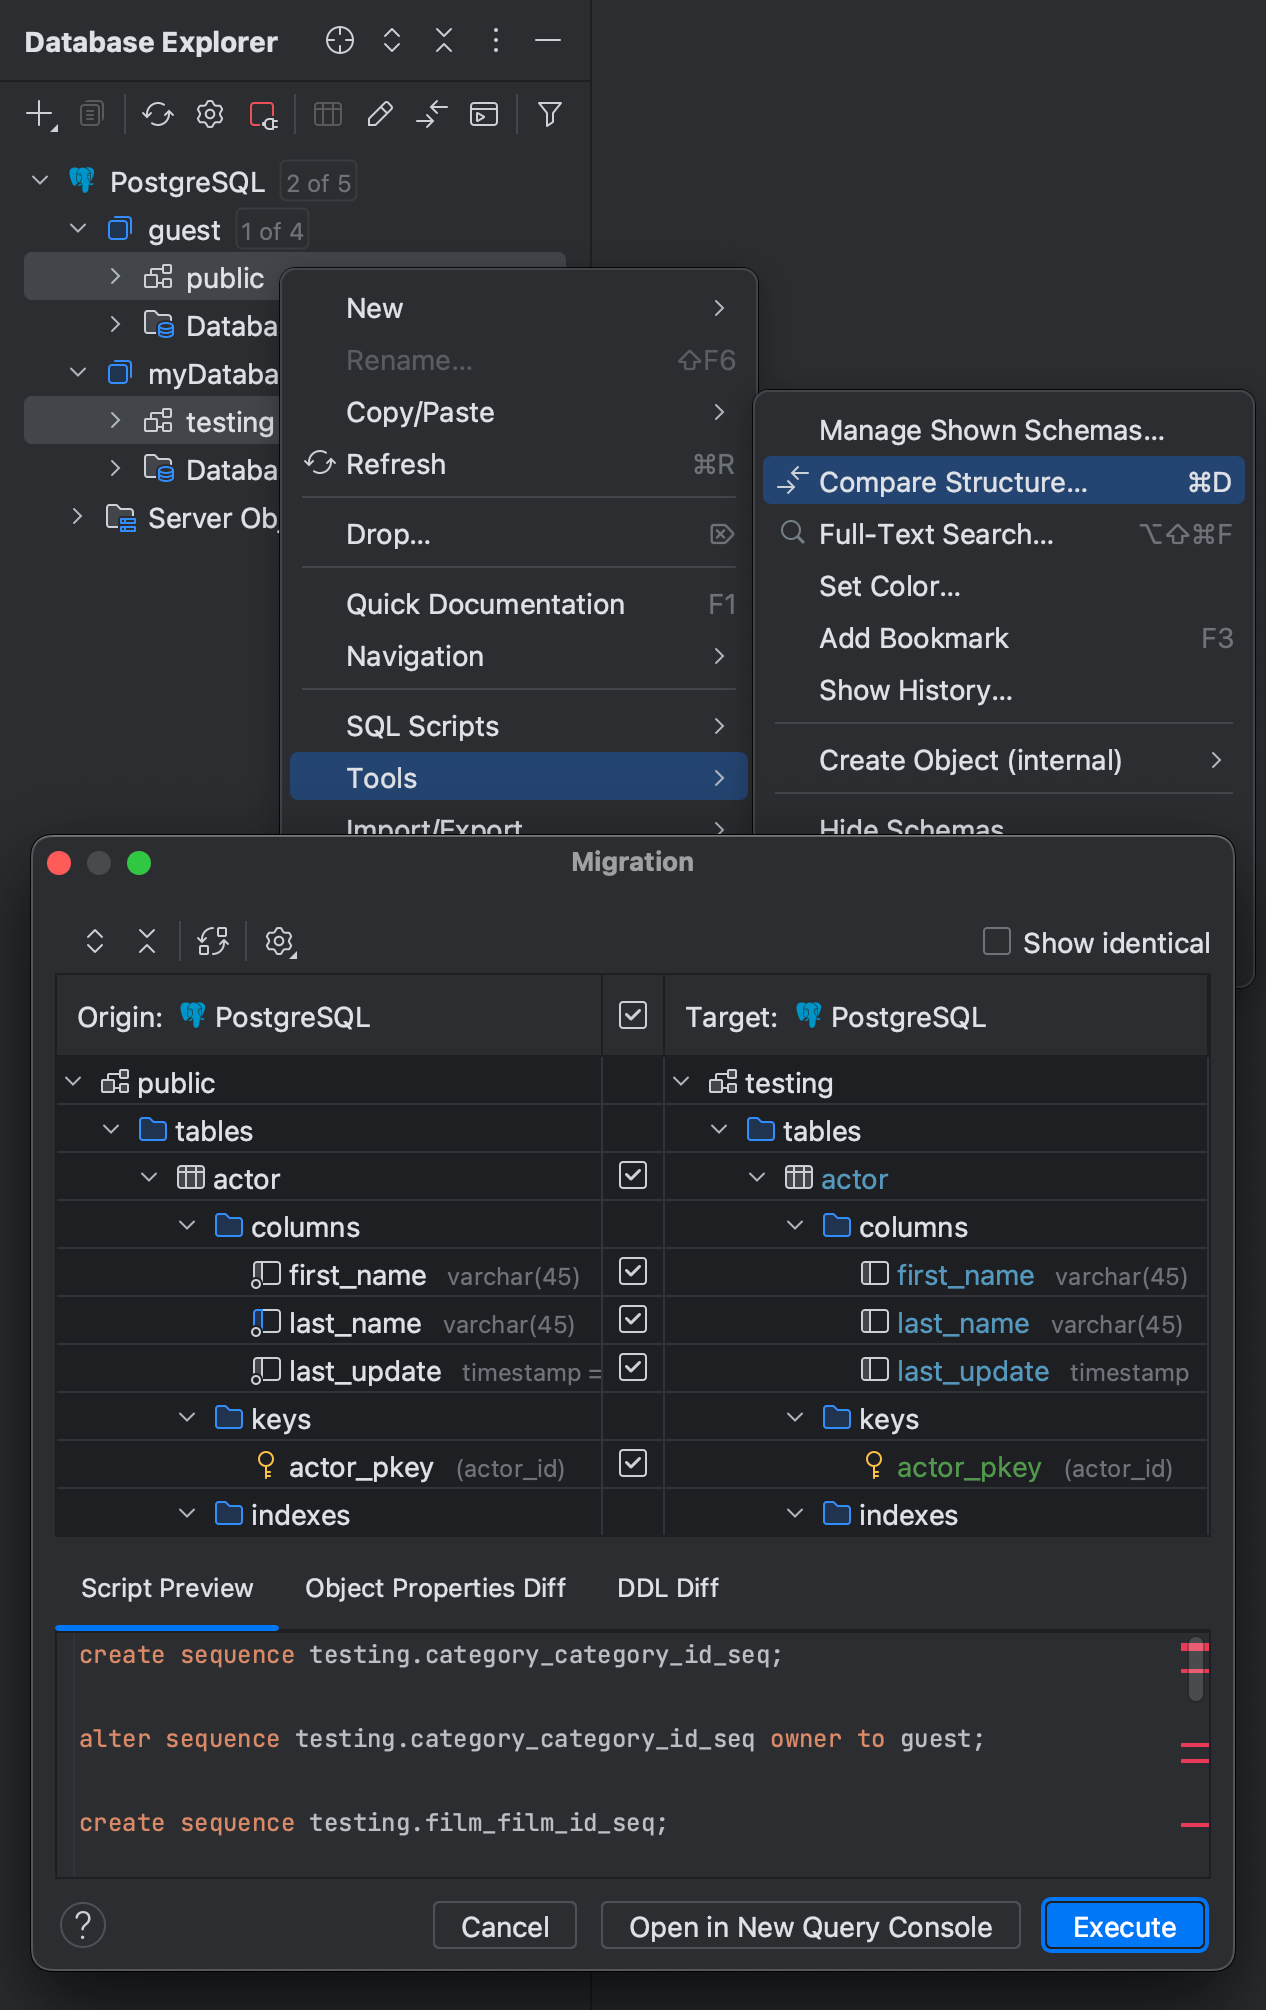Open Query Console icon in toolbar

[x=484, y=114]
